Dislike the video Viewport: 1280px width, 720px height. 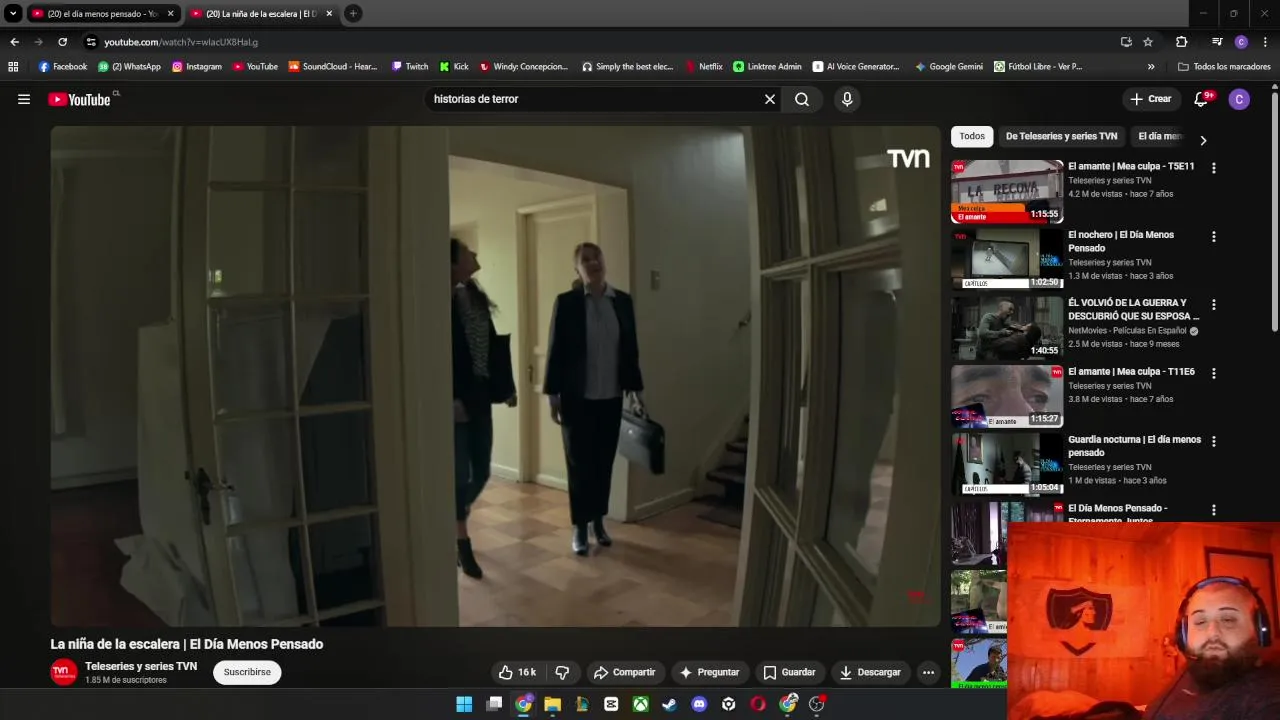[x=562, y=672]
